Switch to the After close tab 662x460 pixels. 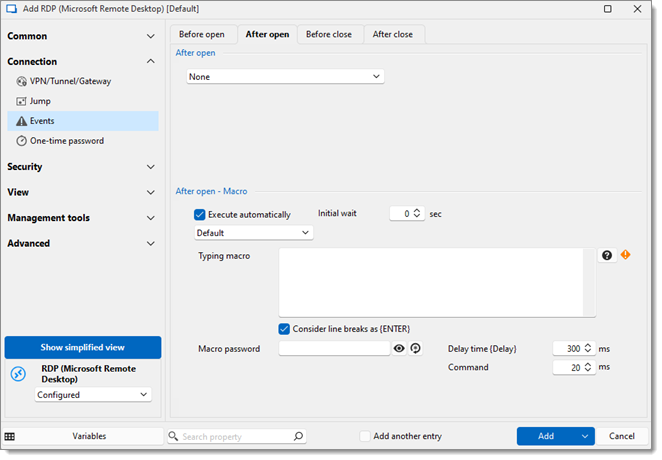pyautogui.click(x=393, y=35)
